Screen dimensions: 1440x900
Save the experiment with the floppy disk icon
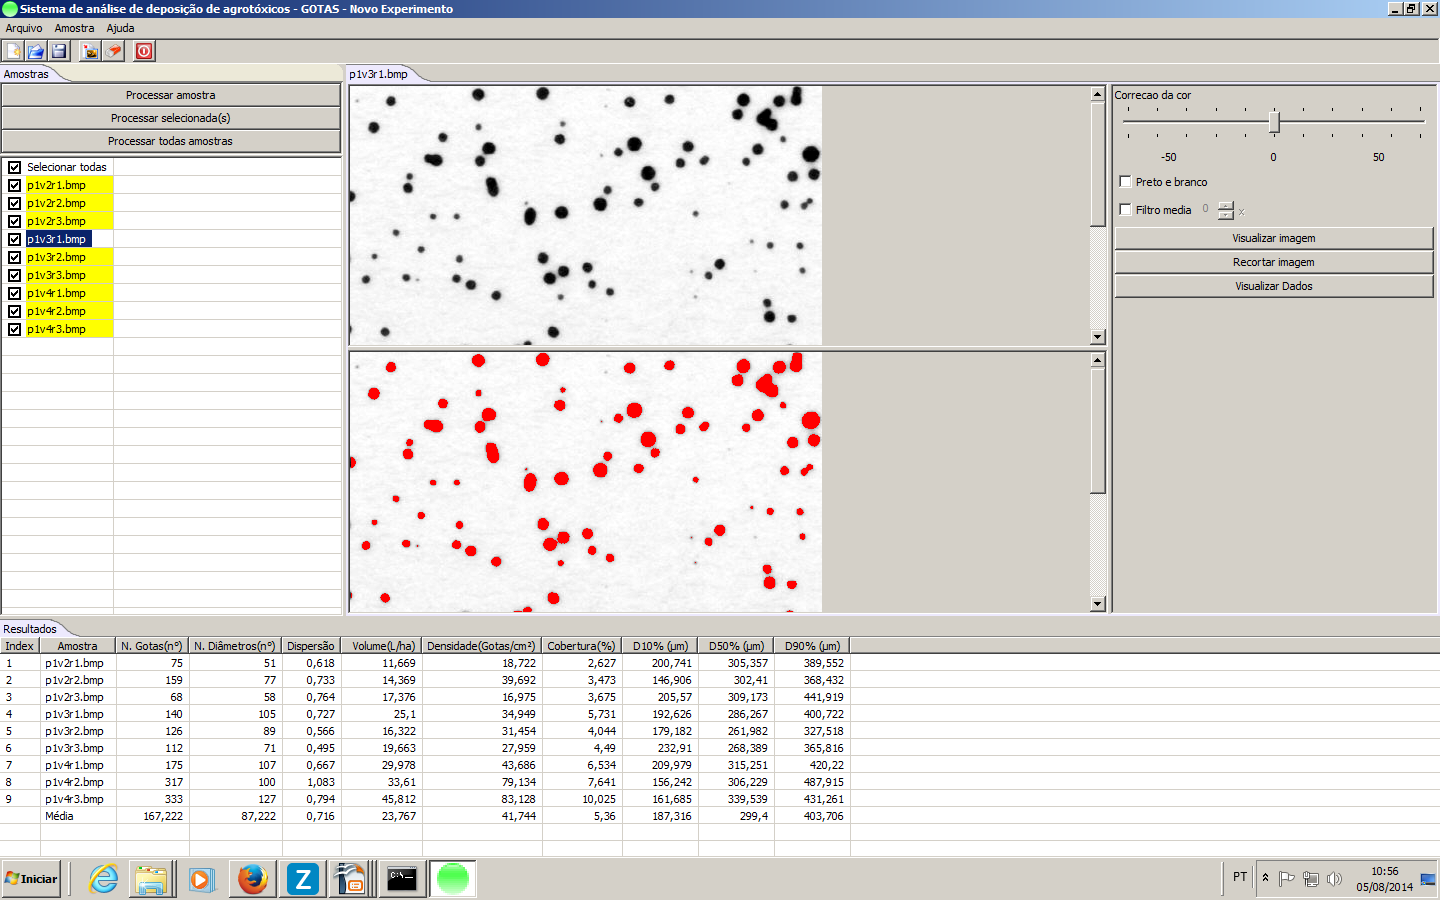[59, 51]
